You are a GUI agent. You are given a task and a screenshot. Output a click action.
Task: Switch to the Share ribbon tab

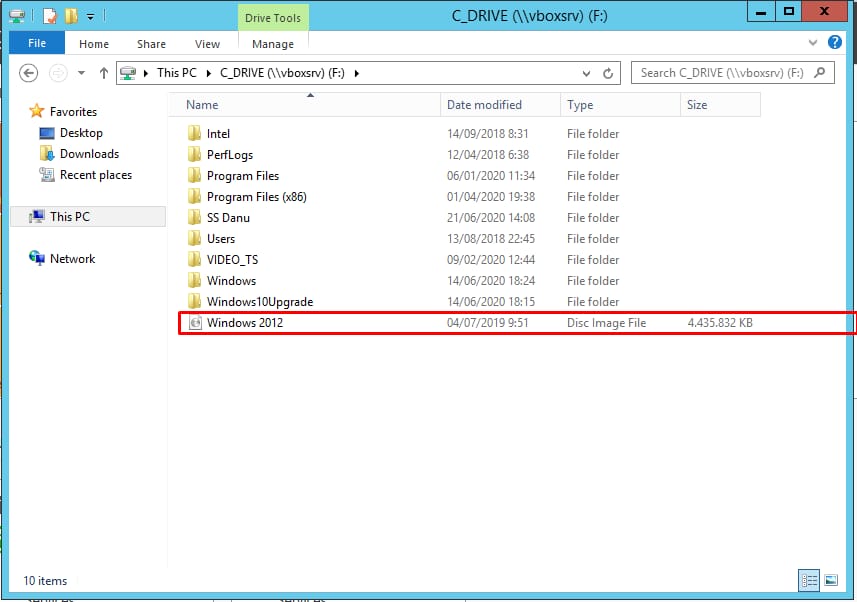point(151,44)
